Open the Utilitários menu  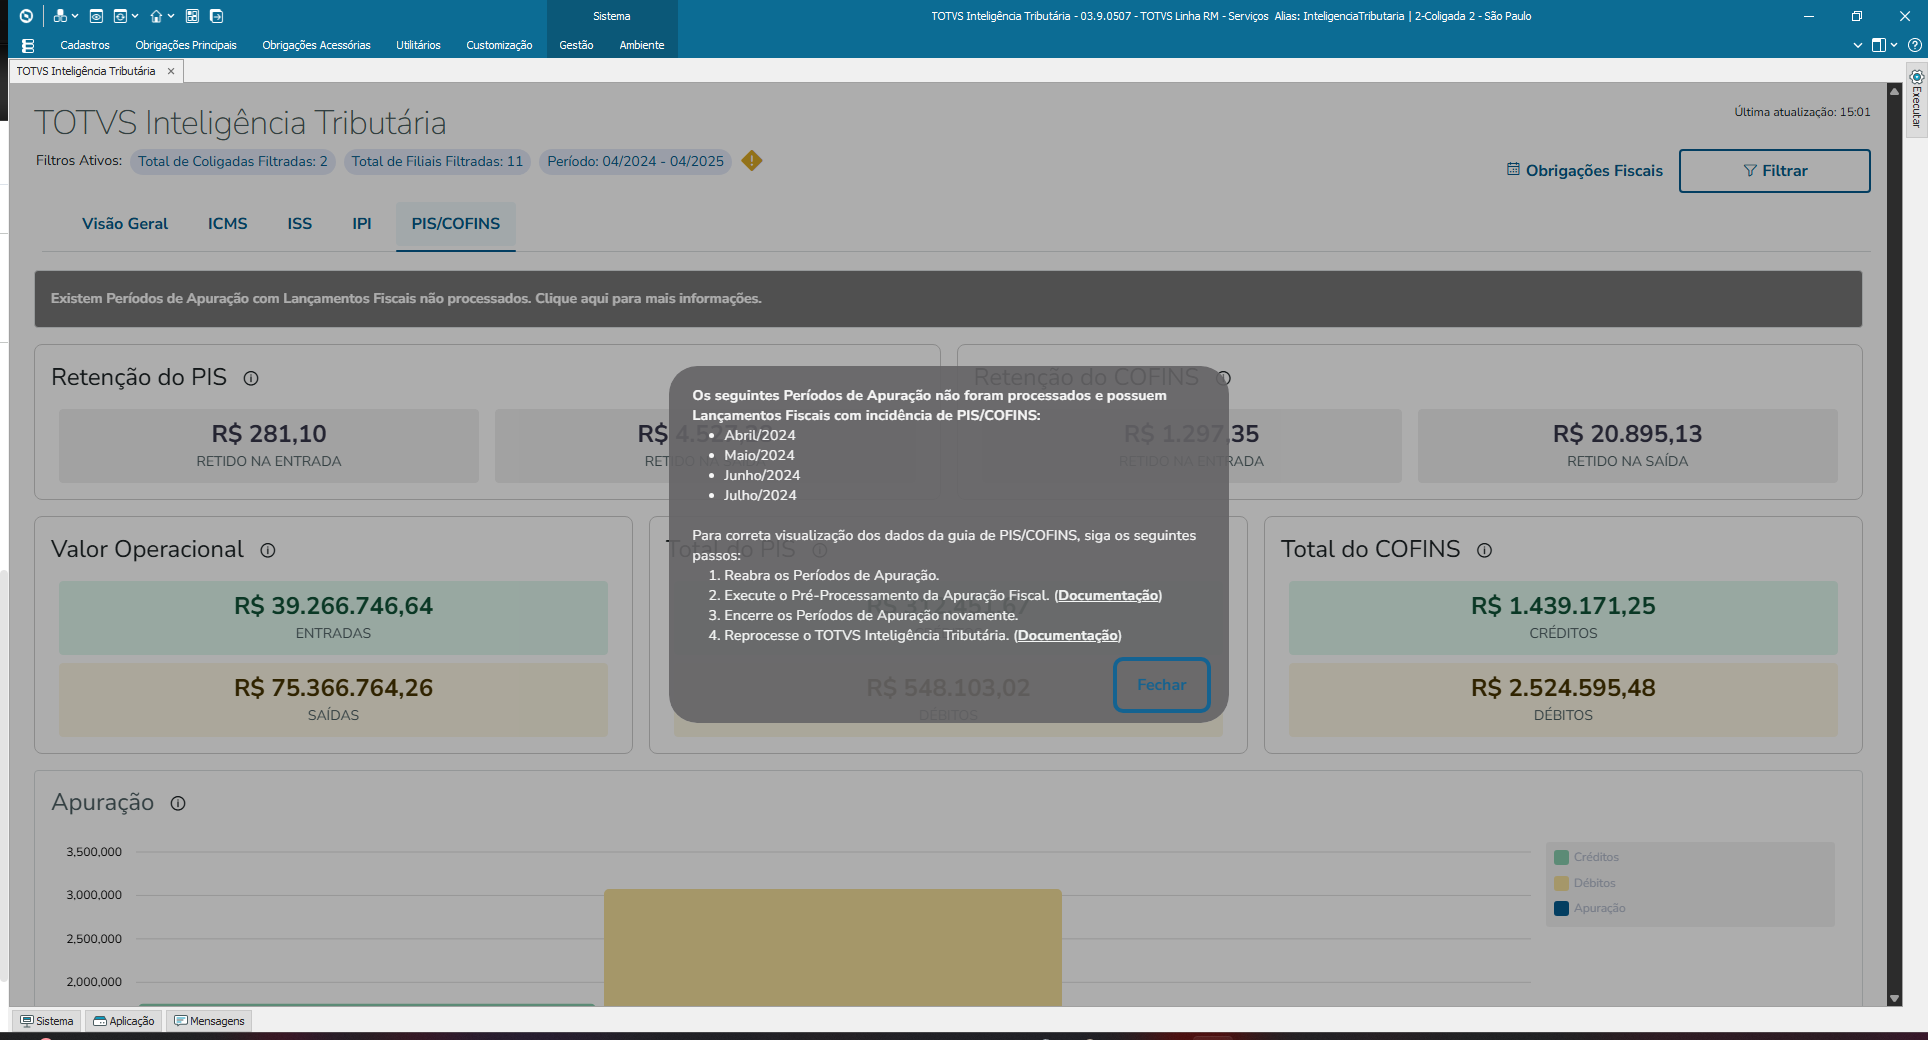tap(418, 45)
